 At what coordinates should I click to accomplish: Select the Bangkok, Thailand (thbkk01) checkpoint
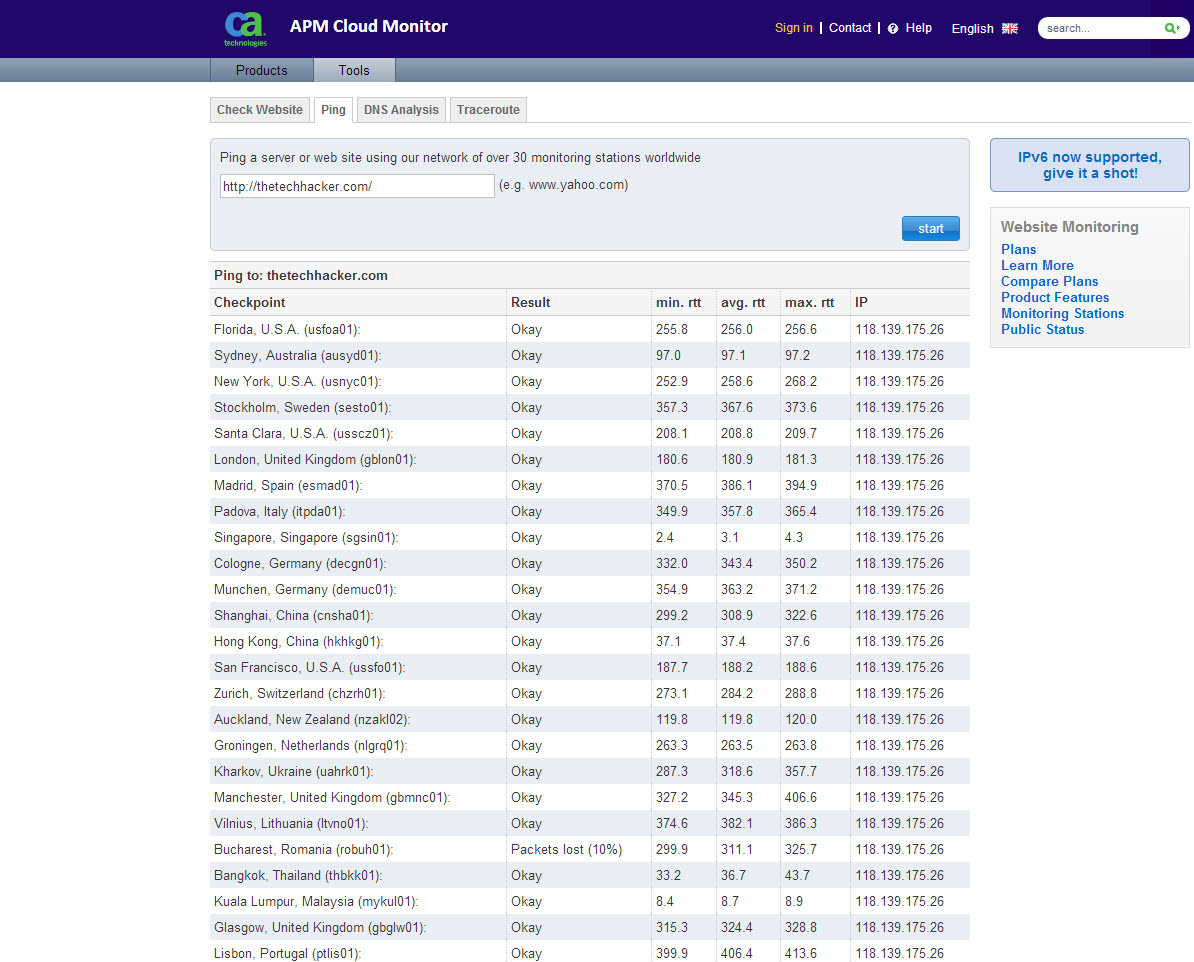[x=298, y=875]
